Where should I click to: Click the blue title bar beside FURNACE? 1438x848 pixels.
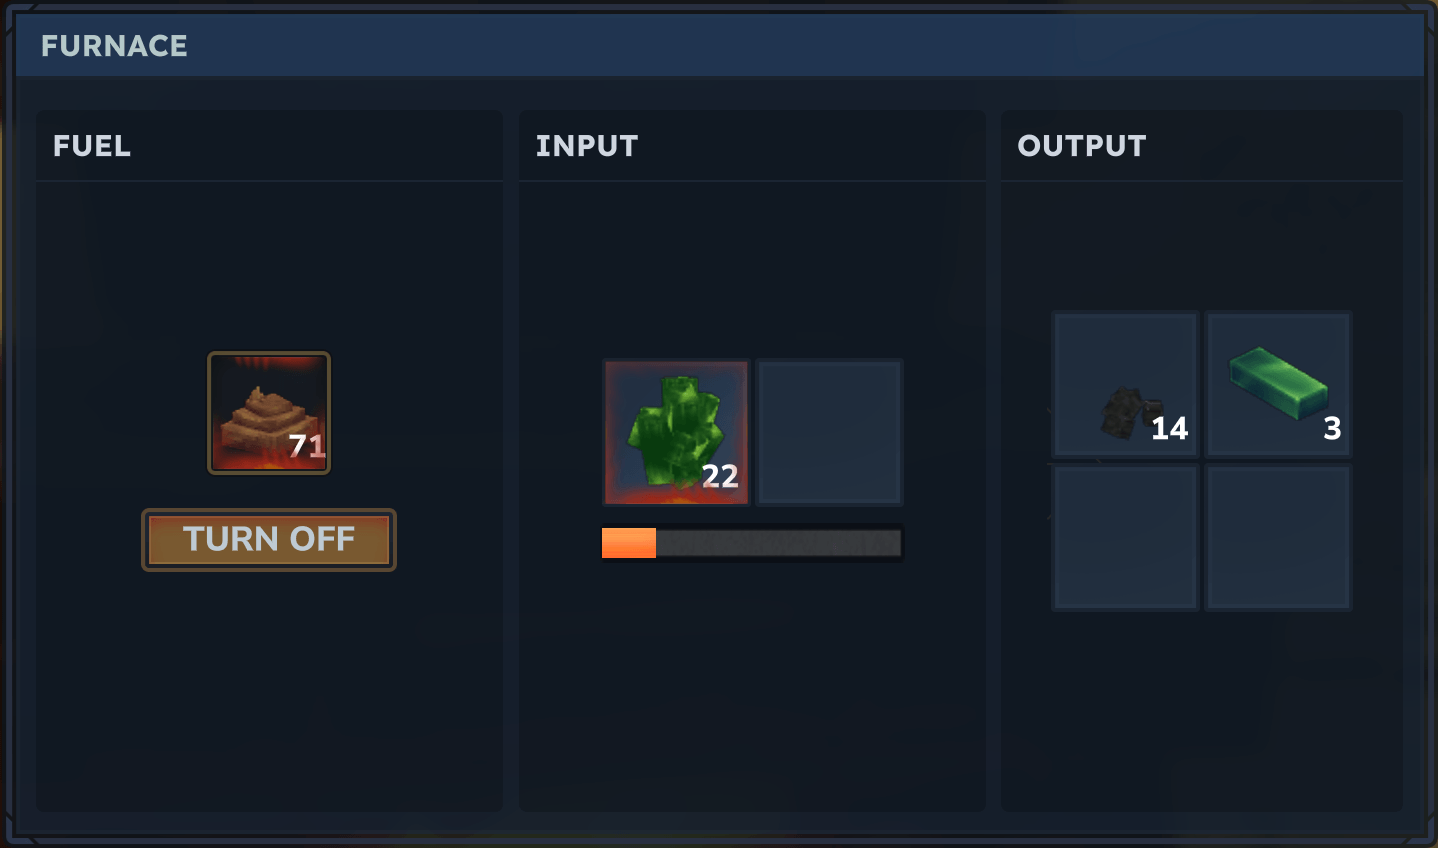(800, 46)
